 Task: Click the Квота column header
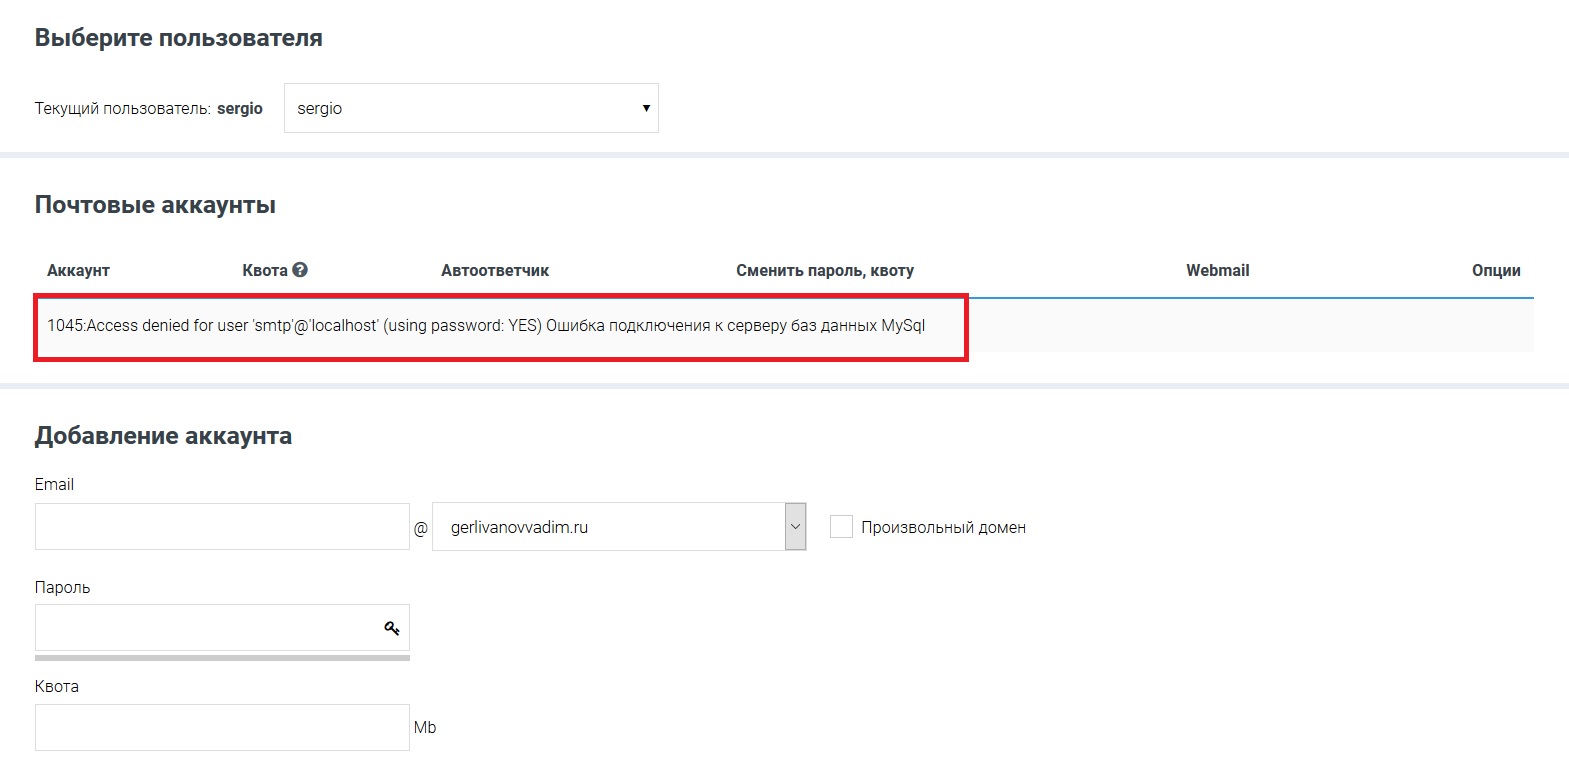point(264,271)
